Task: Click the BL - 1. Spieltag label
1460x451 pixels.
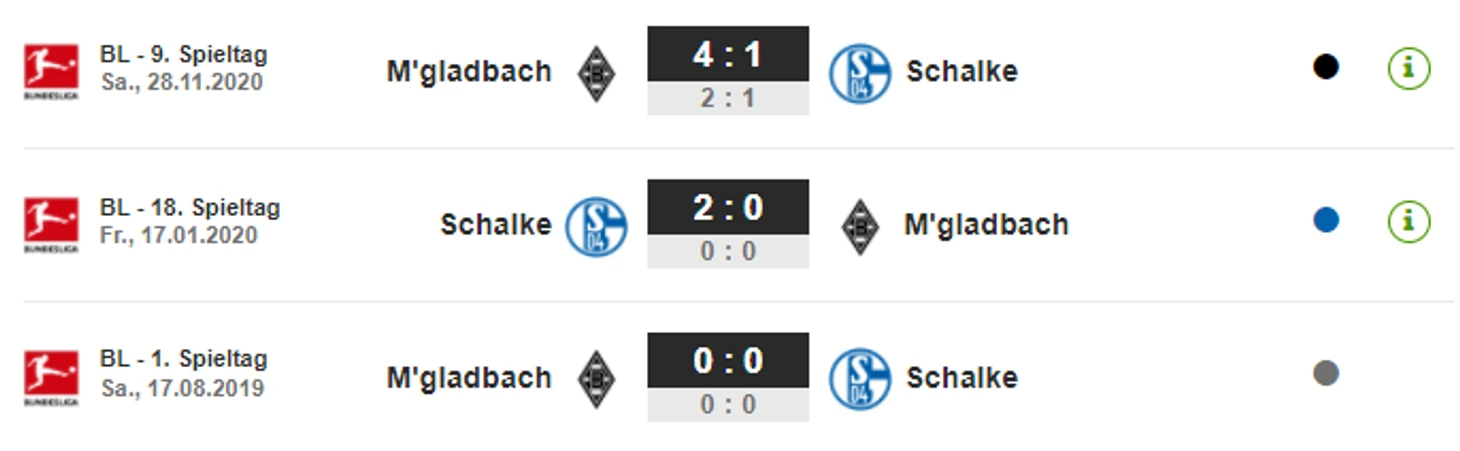Action: pyautogui.click(x=183, y=359)
